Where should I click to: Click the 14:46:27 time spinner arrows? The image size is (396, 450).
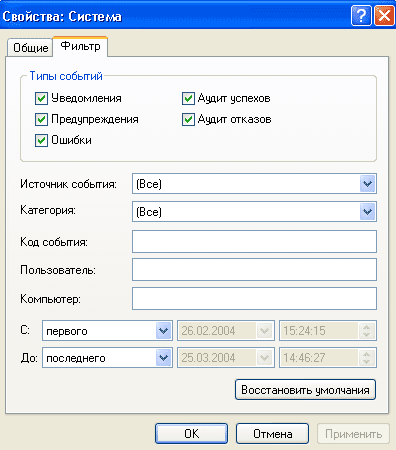(367, 358)
